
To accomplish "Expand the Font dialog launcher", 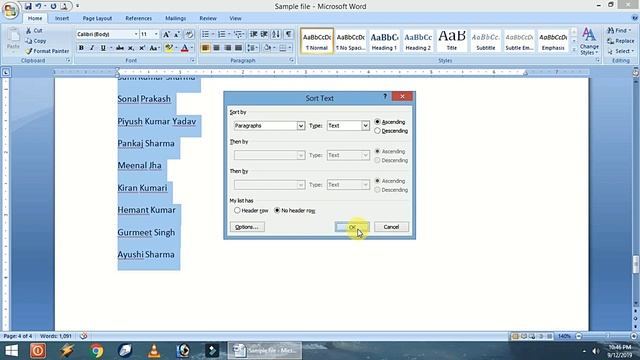I will tap(192, 60).
